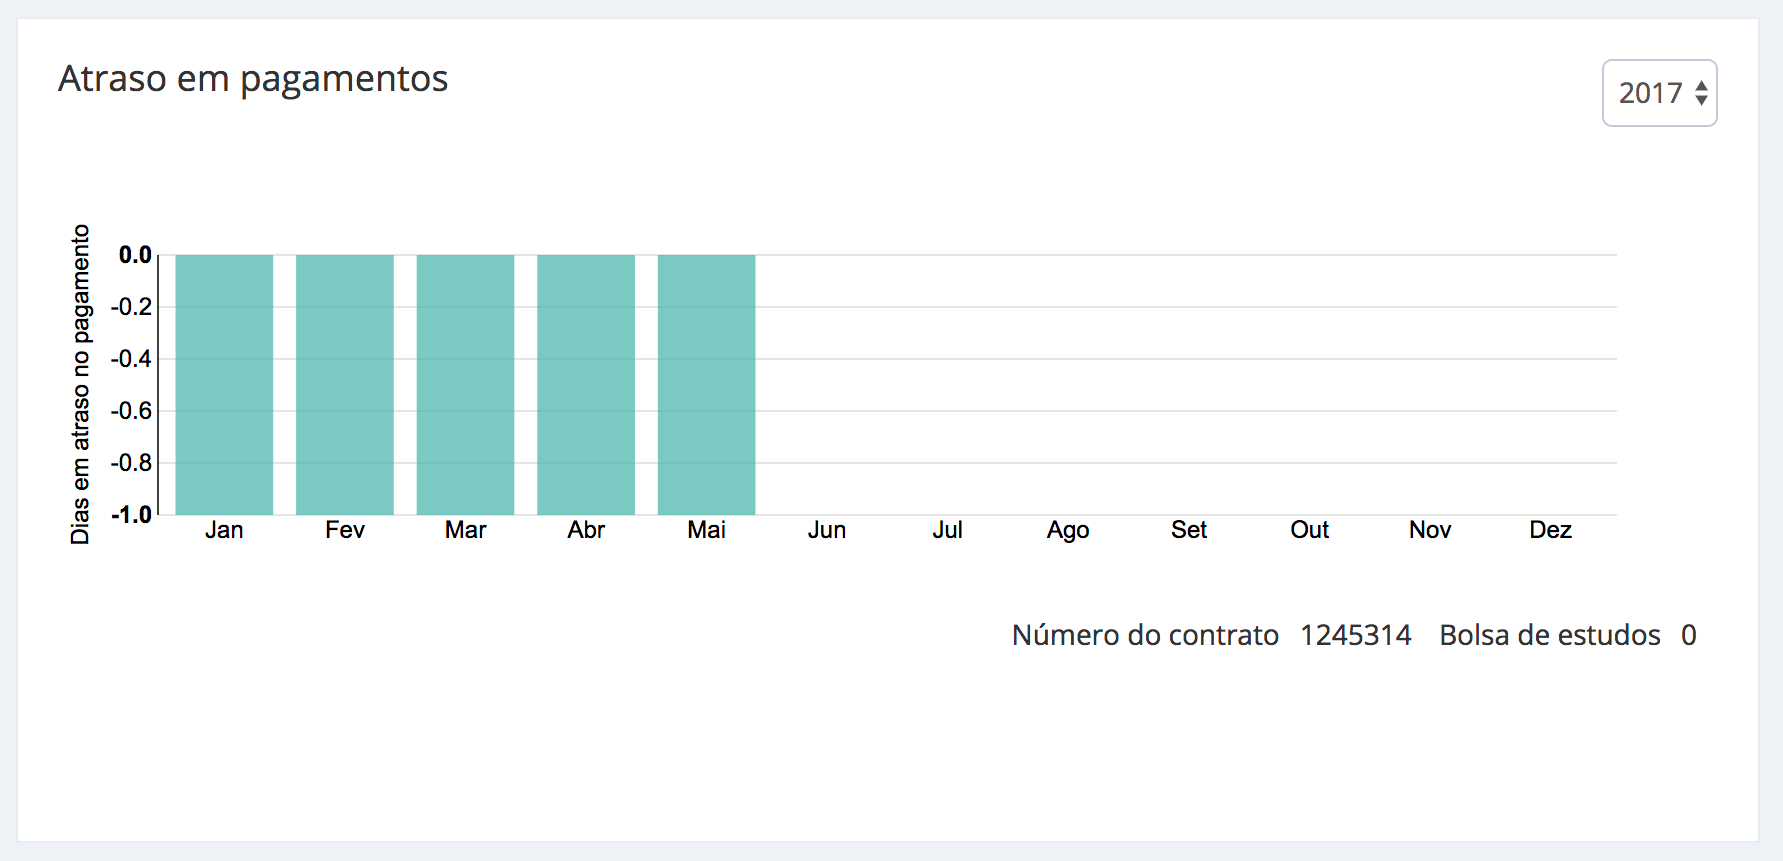
Task: Click the Bolsa de estudos label
Action: tap(1549, 635)
